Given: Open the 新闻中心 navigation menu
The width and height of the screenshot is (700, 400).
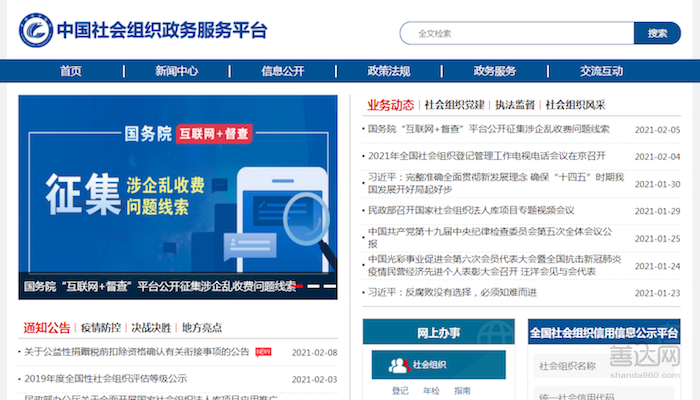Looking at the screenshot, I should pos(176,71).
